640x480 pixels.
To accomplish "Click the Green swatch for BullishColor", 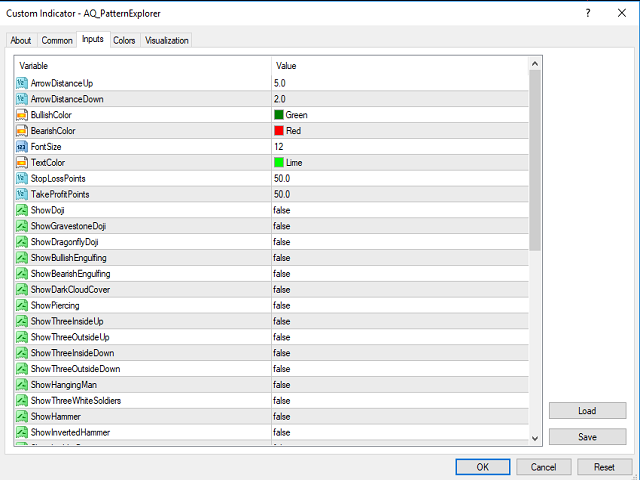I will 279,115.
